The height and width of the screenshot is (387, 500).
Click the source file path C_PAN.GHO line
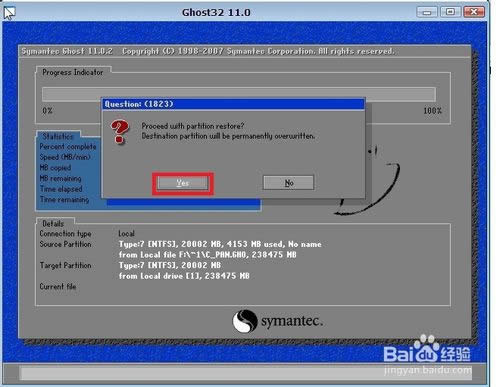click(x=207, y=255)
